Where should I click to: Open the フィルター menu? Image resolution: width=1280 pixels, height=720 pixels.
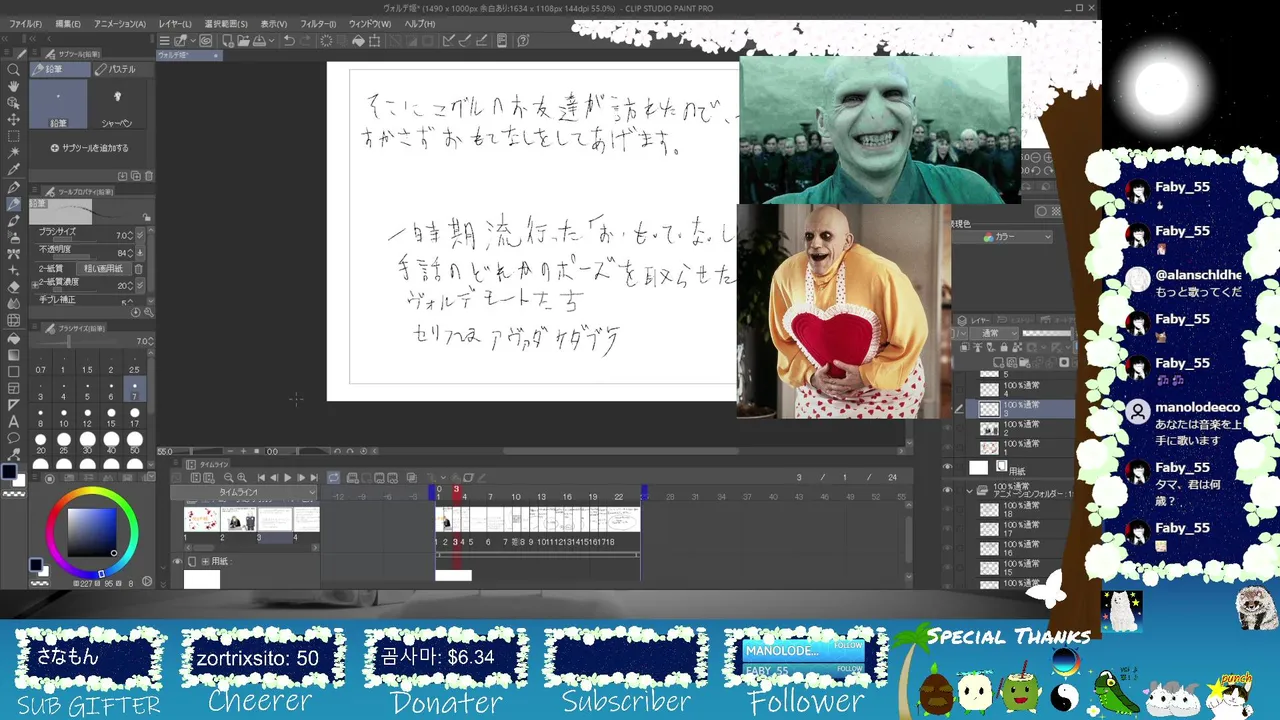(318, 24)
